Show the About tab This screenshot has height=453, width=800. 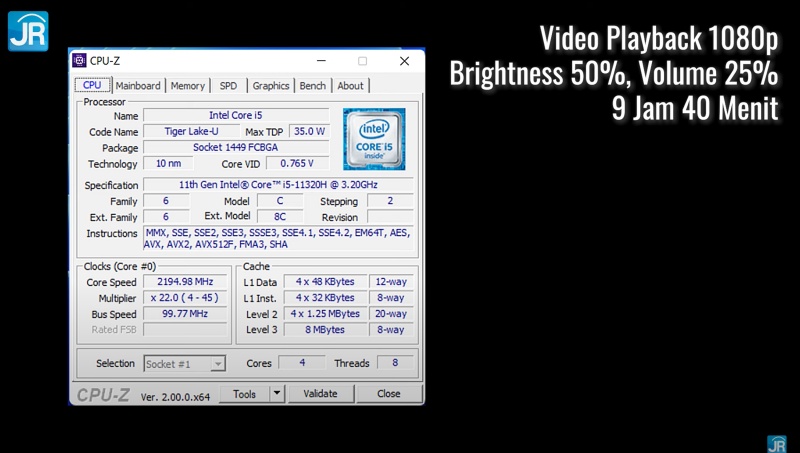click(350, 86)
